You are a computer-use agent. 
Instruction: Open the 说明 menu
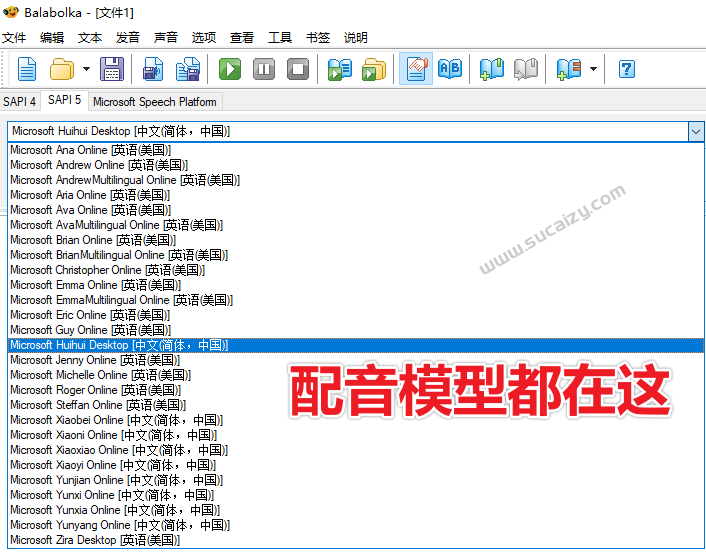click(356, 37)
